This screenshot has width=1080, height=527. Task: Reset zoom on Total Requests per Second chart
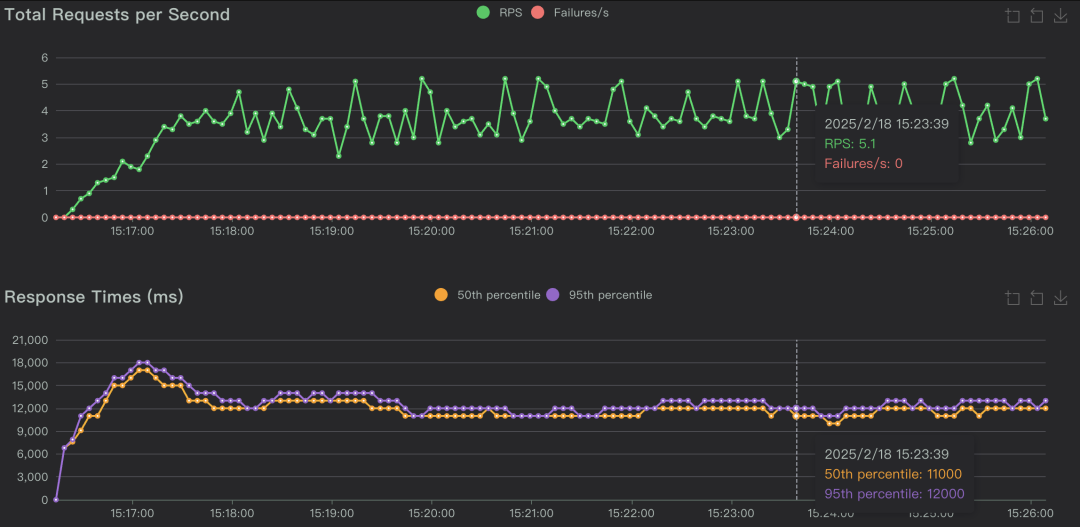(x=1036, y=16)
